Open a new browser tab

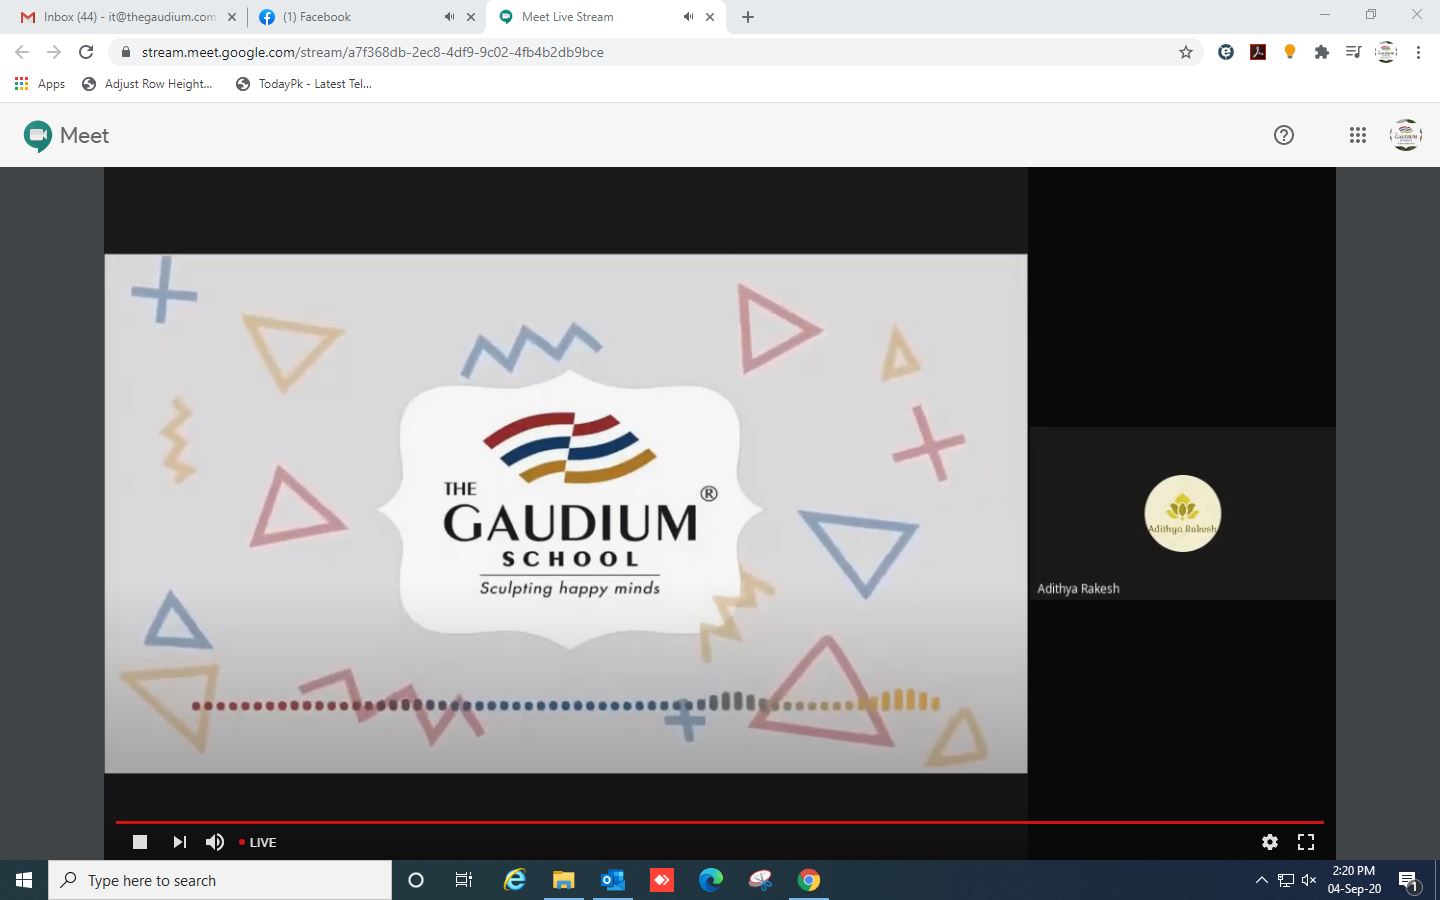(748, 17)
